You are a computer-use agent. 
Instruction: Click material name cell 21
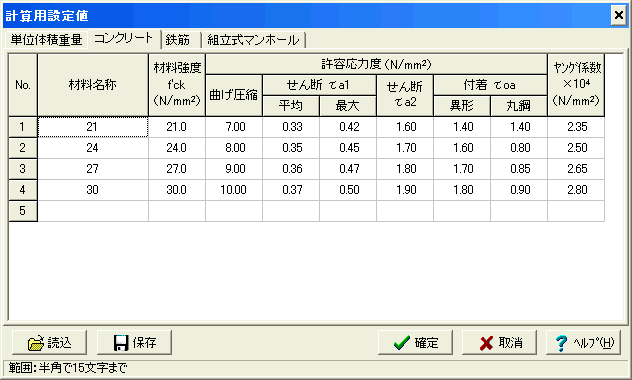pos(93,127)
